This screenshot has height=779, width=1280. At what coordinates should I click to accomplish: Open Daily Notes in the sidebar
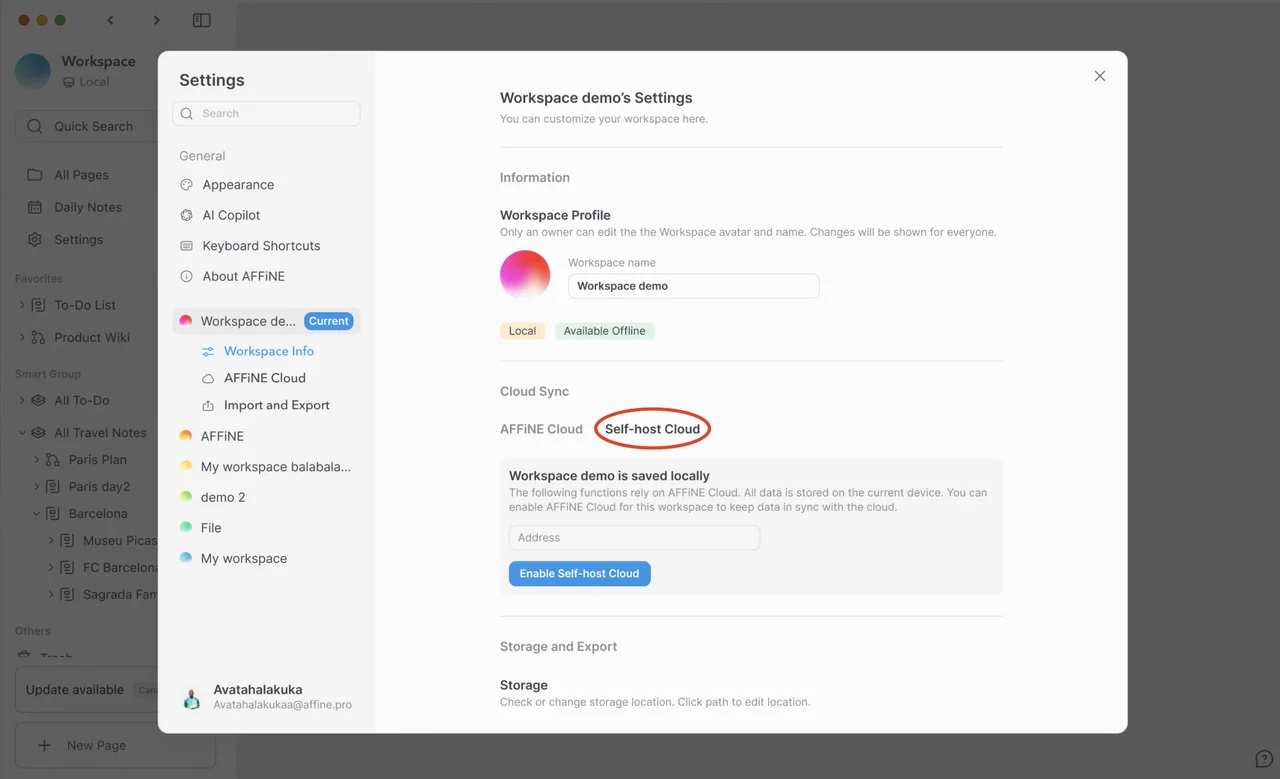click(86, 207)
